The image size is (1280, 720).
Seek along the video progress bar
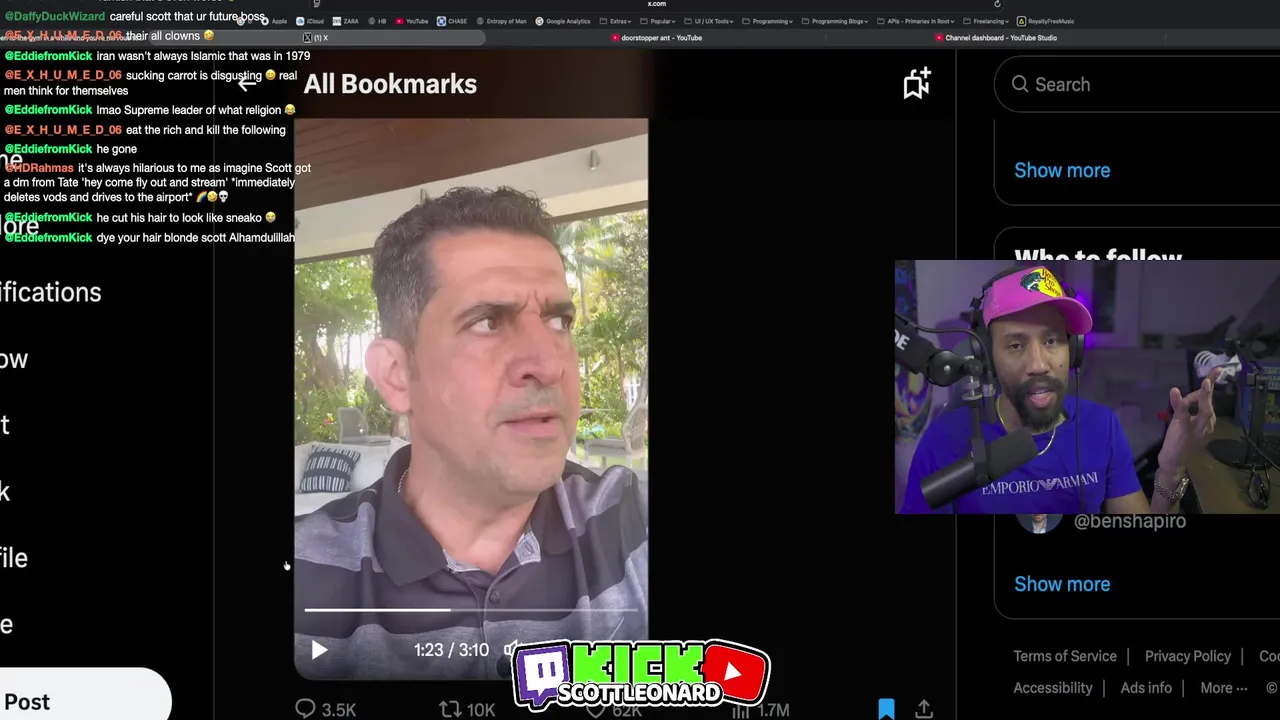click(x=471, y=609)
